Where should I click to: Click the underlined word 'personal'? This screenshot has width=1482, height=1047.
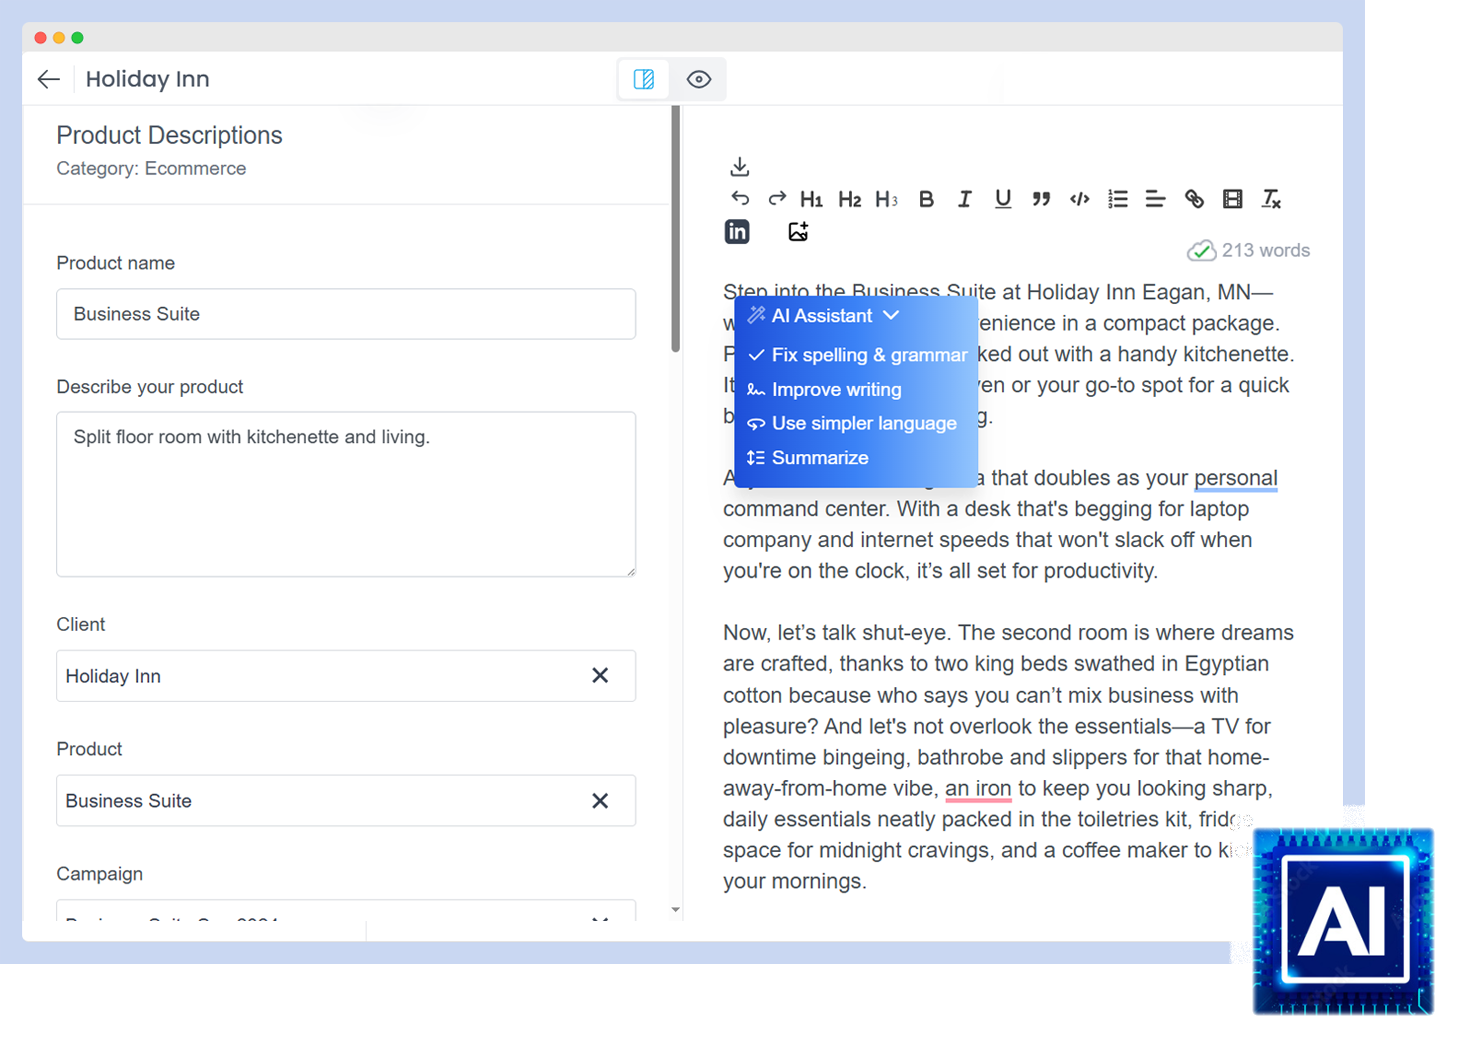1236,478
